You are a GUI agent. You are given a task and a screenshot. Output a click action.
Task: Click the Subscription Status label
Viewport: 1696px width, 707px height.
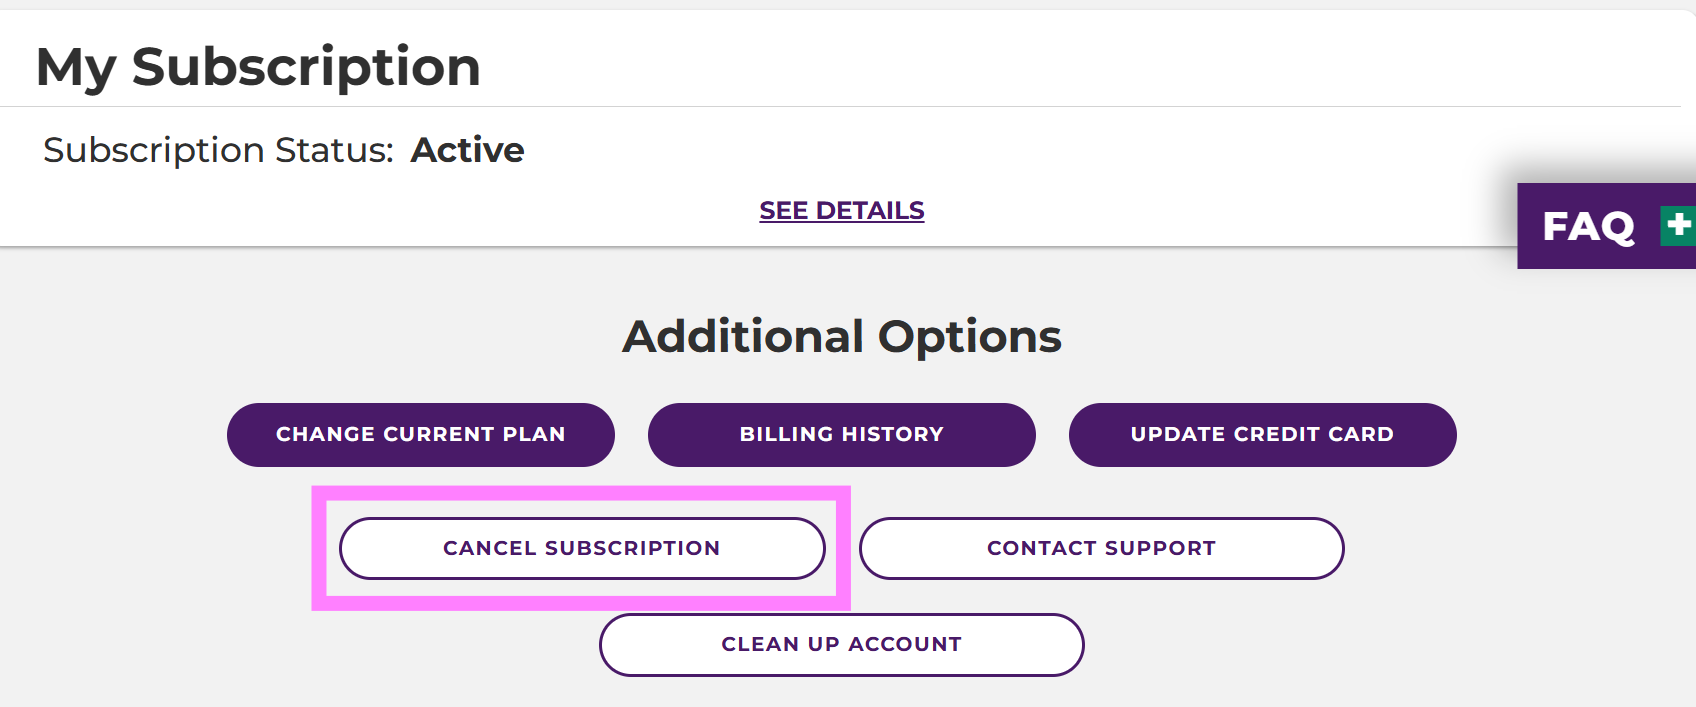(x=218, y=150)
